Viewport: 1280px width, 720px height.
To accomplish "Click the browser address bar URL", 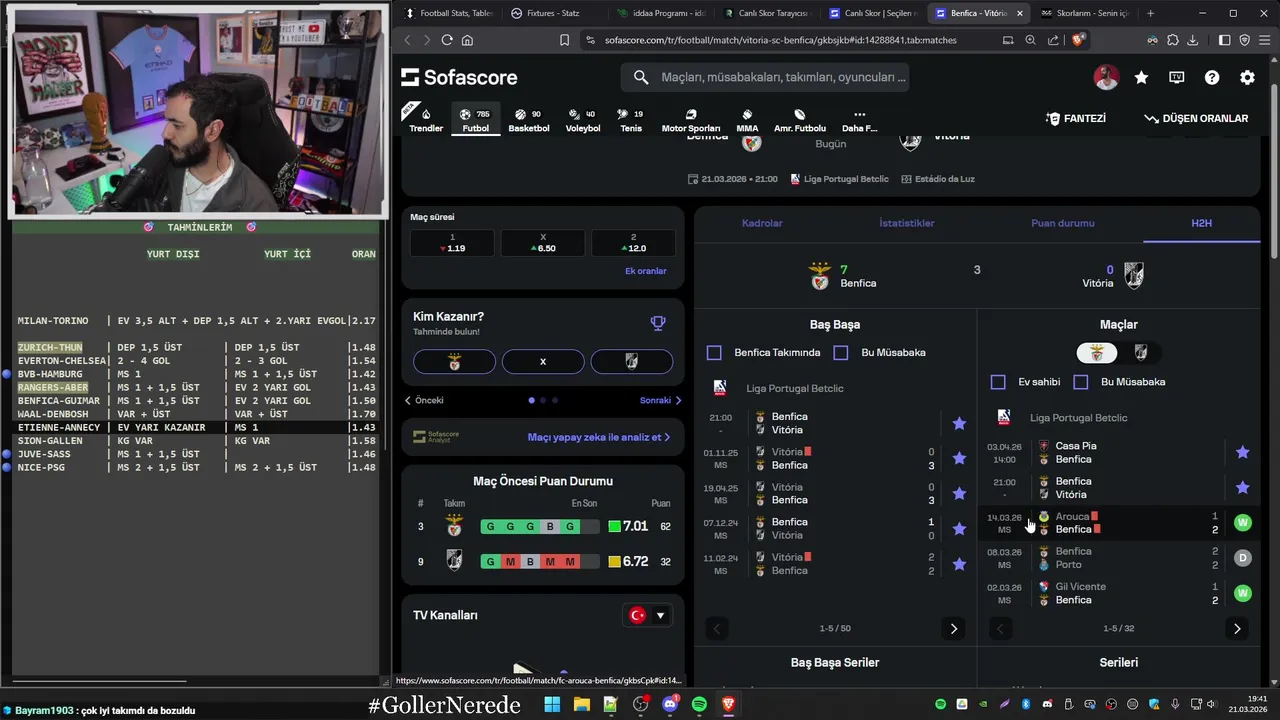I will 780,40.
